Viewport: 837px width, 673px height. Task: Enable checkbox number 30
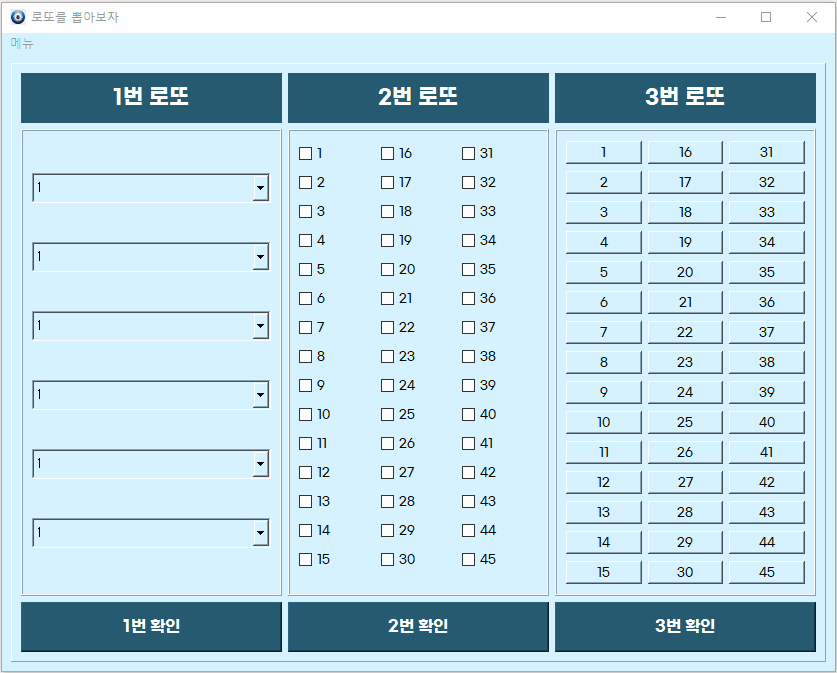[x=388, y=559]
